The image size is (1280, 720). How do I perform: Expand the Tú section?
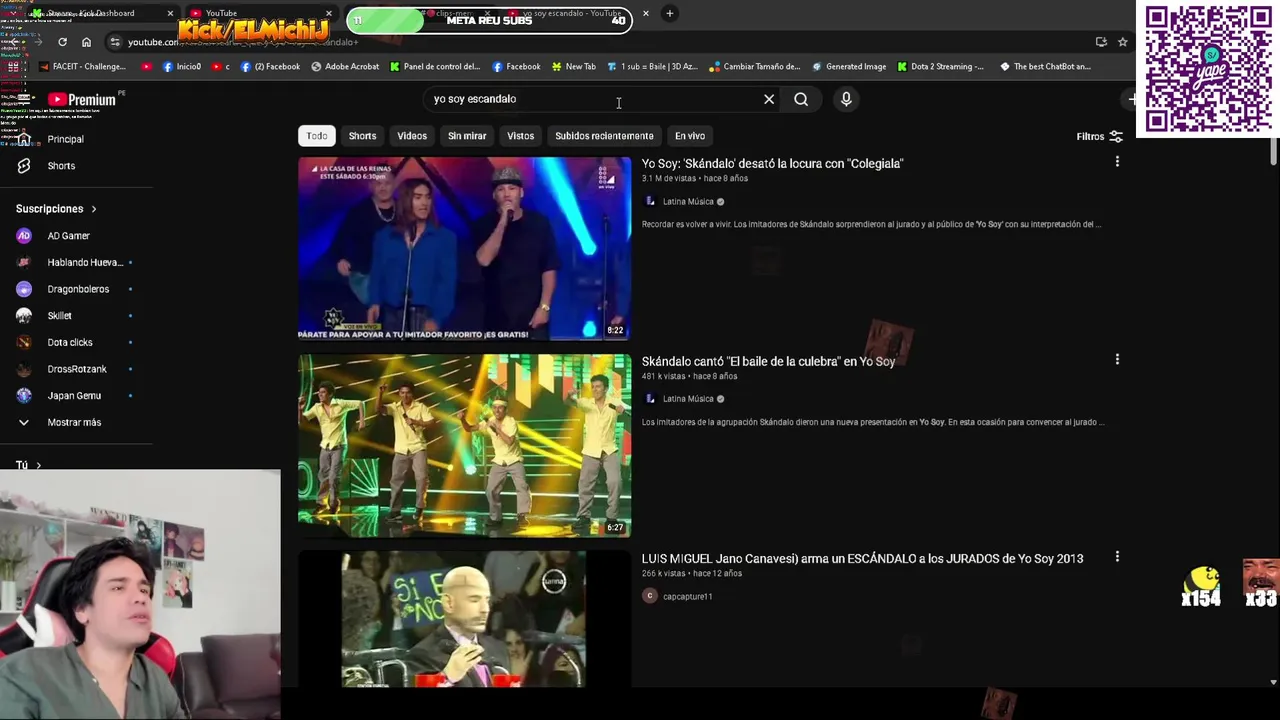28,465
